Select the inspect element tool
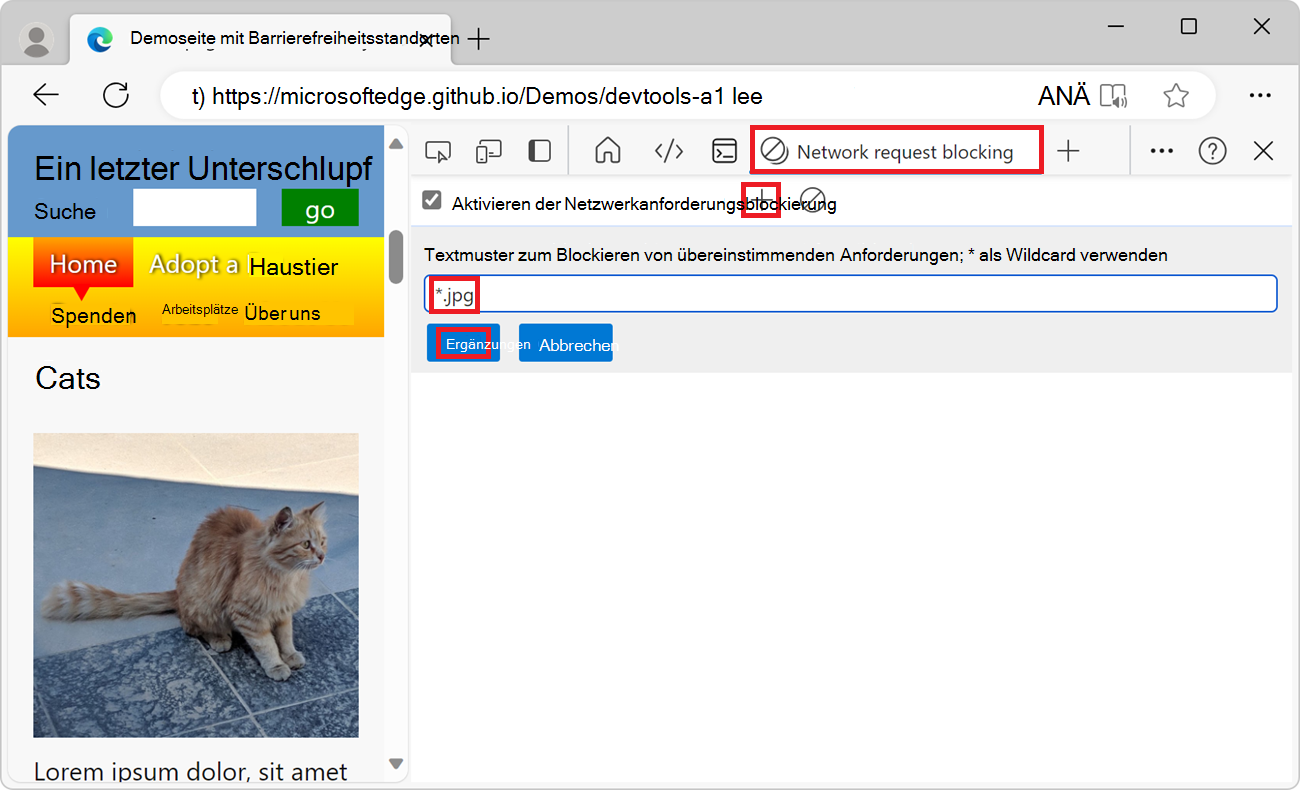This screenshot has width=1300, height=790. (x=438, y=150)
